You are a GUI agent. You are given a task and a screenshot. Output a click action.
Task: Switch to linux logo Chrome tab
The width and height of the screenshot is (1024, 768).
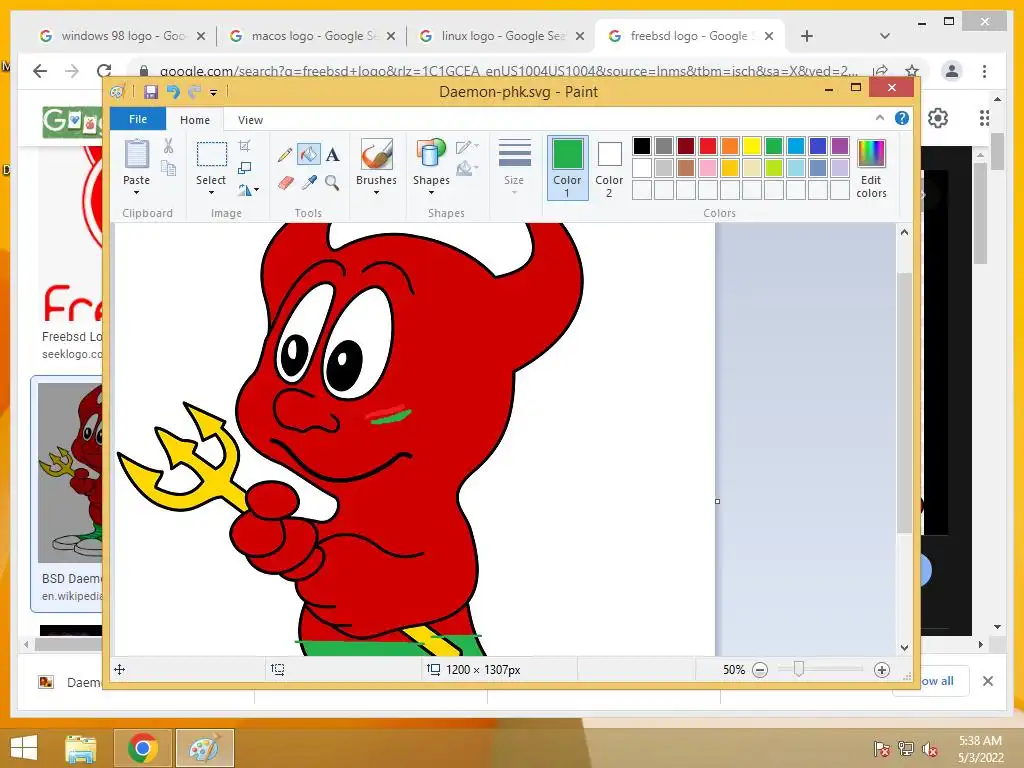click(502, 36)
